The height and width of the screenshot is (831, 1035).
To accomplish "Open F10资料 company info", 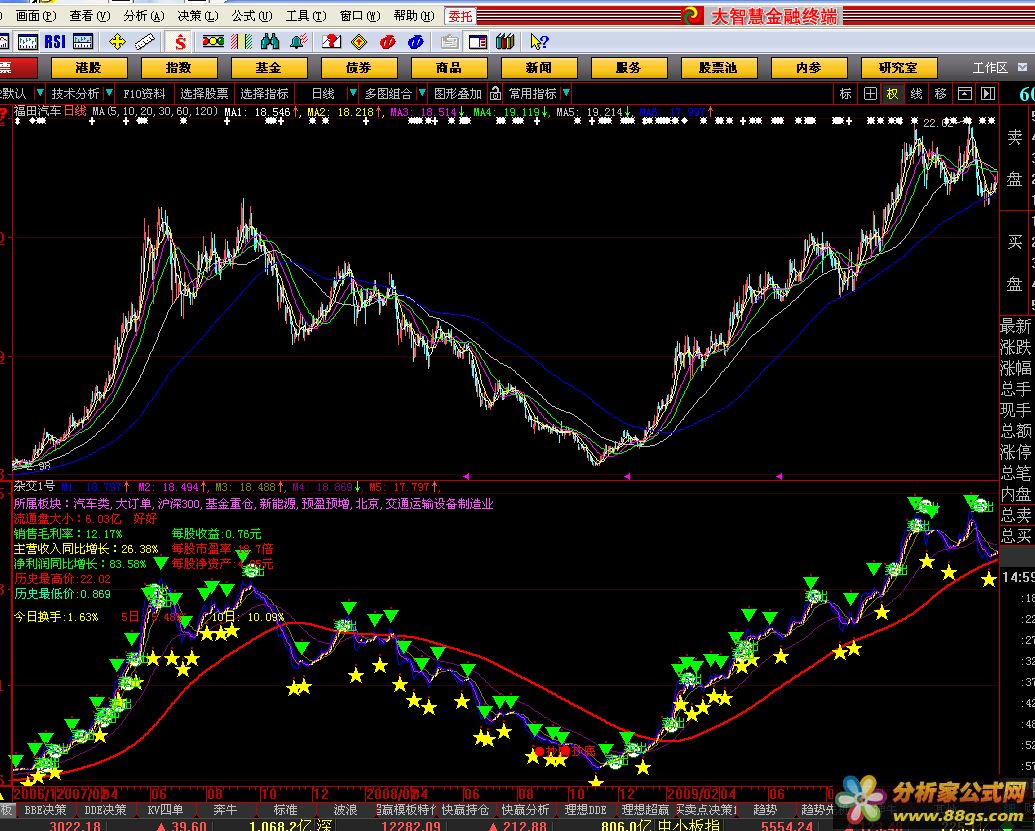I will (x=145, y=94).
